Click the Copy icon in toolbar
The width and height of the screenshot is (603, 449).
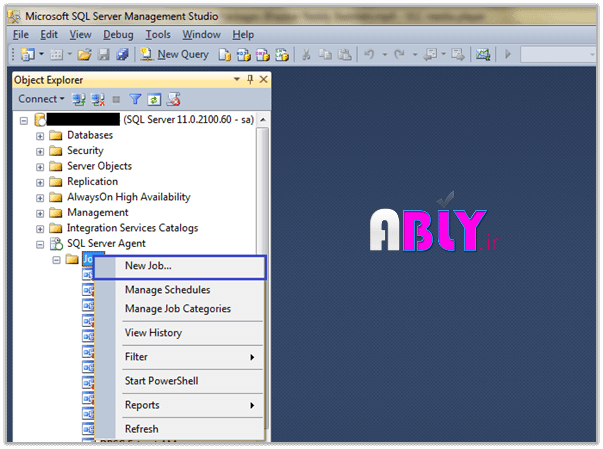(325, 55)
